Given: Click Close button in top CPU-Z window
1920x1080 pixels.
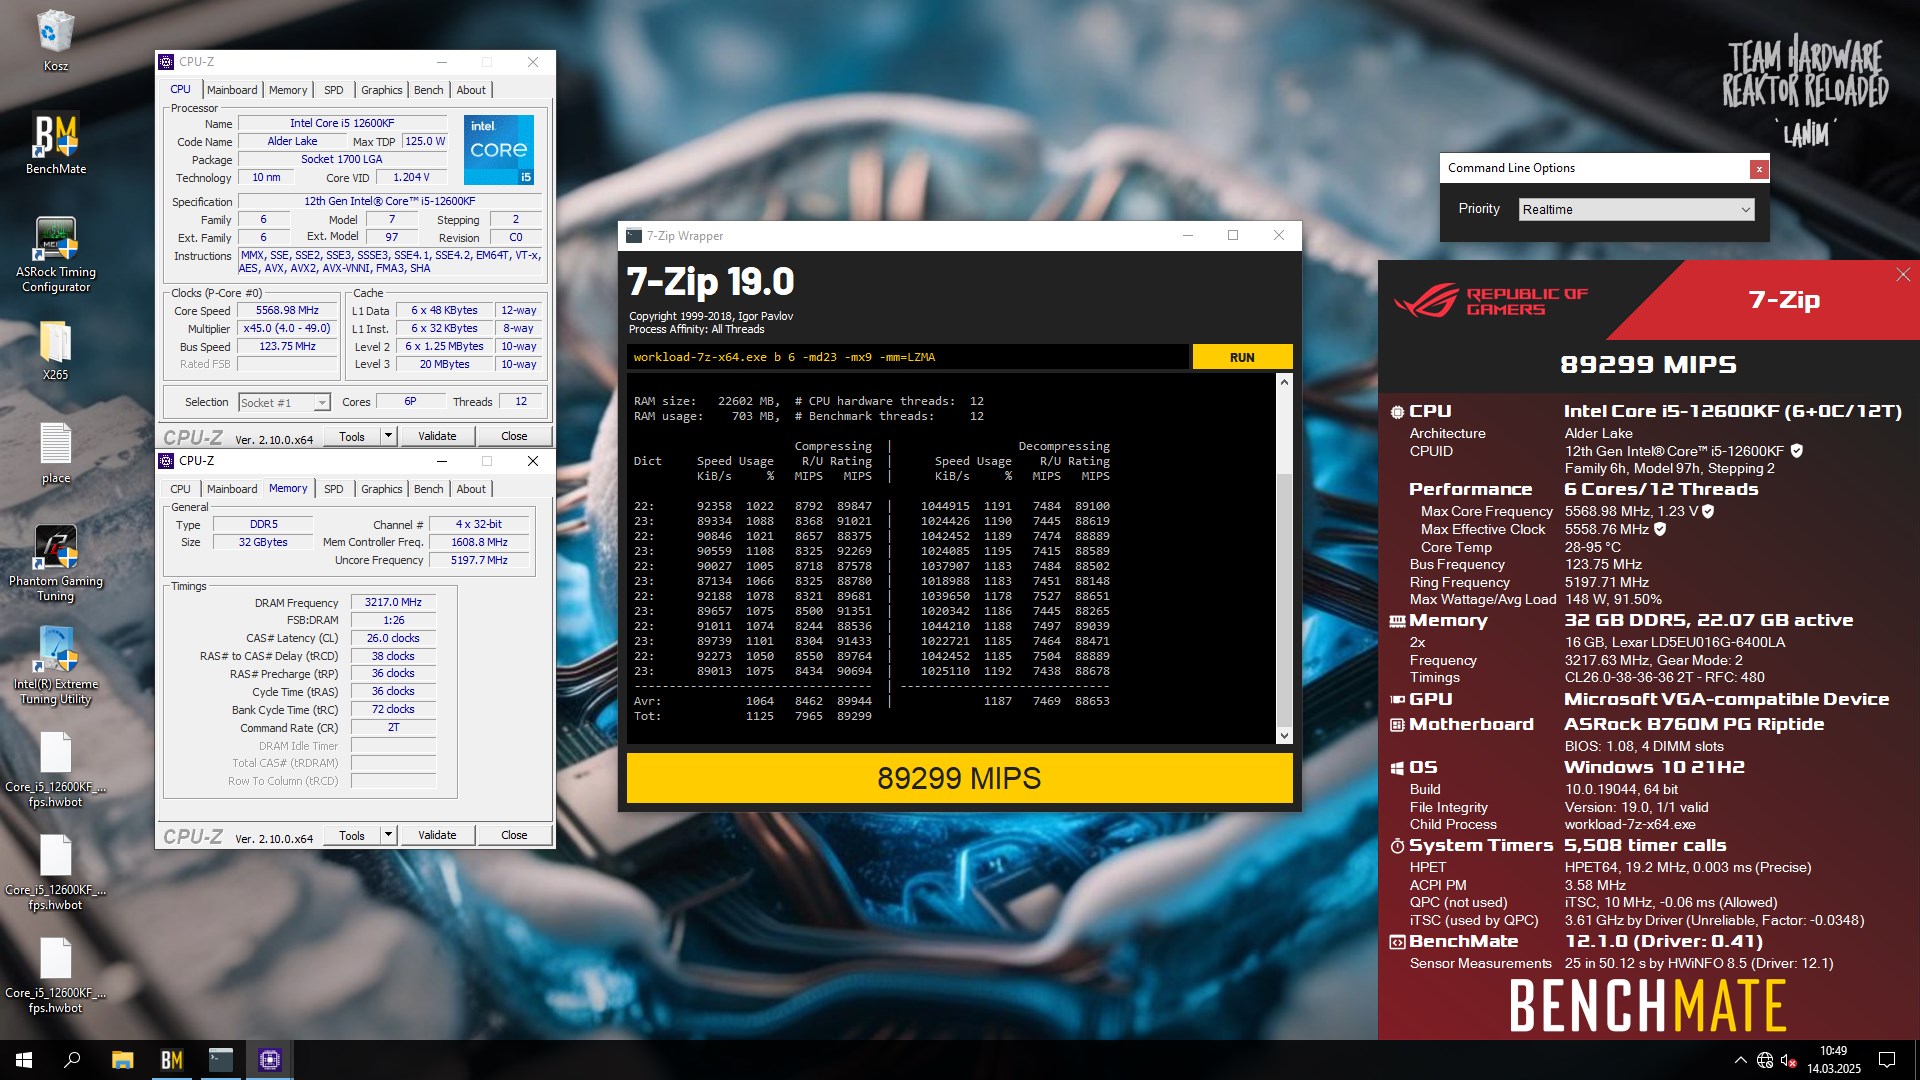Looking at the screenshot, I should [514, 436].
